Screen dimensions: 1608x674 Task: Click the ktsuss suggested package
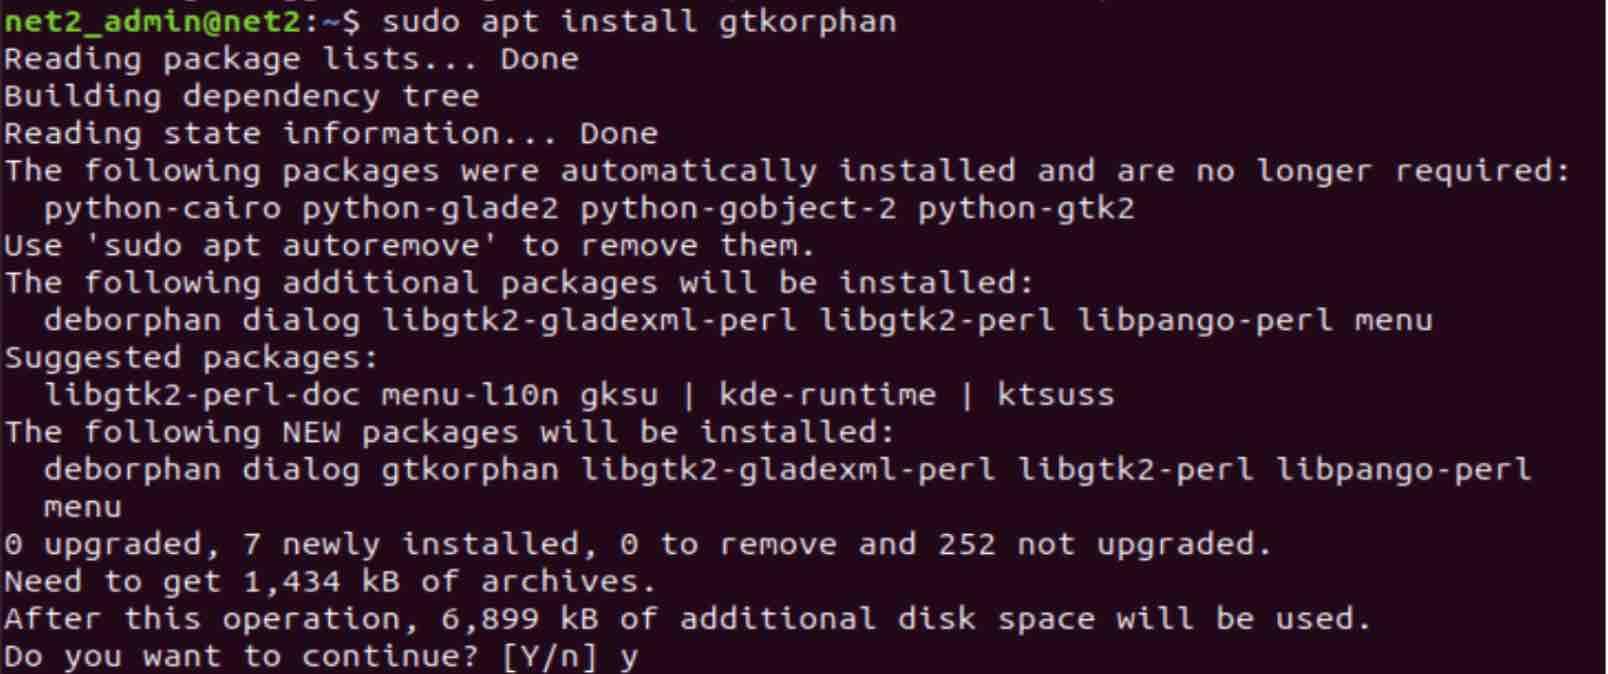1056,395
